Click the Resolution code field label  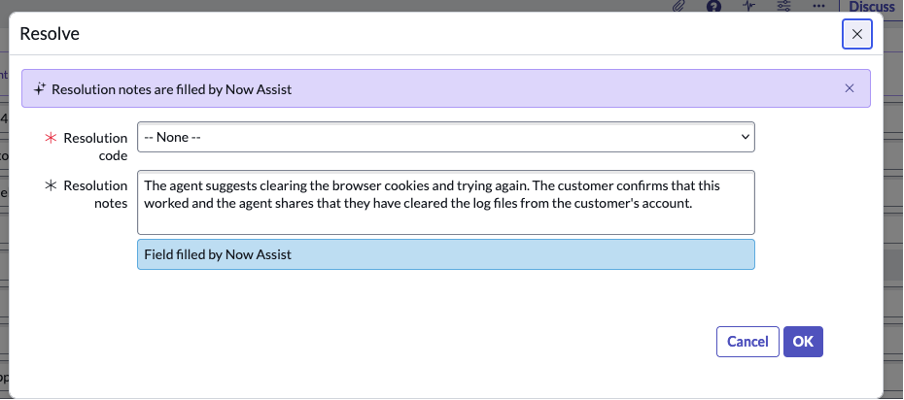pos(96,146)
